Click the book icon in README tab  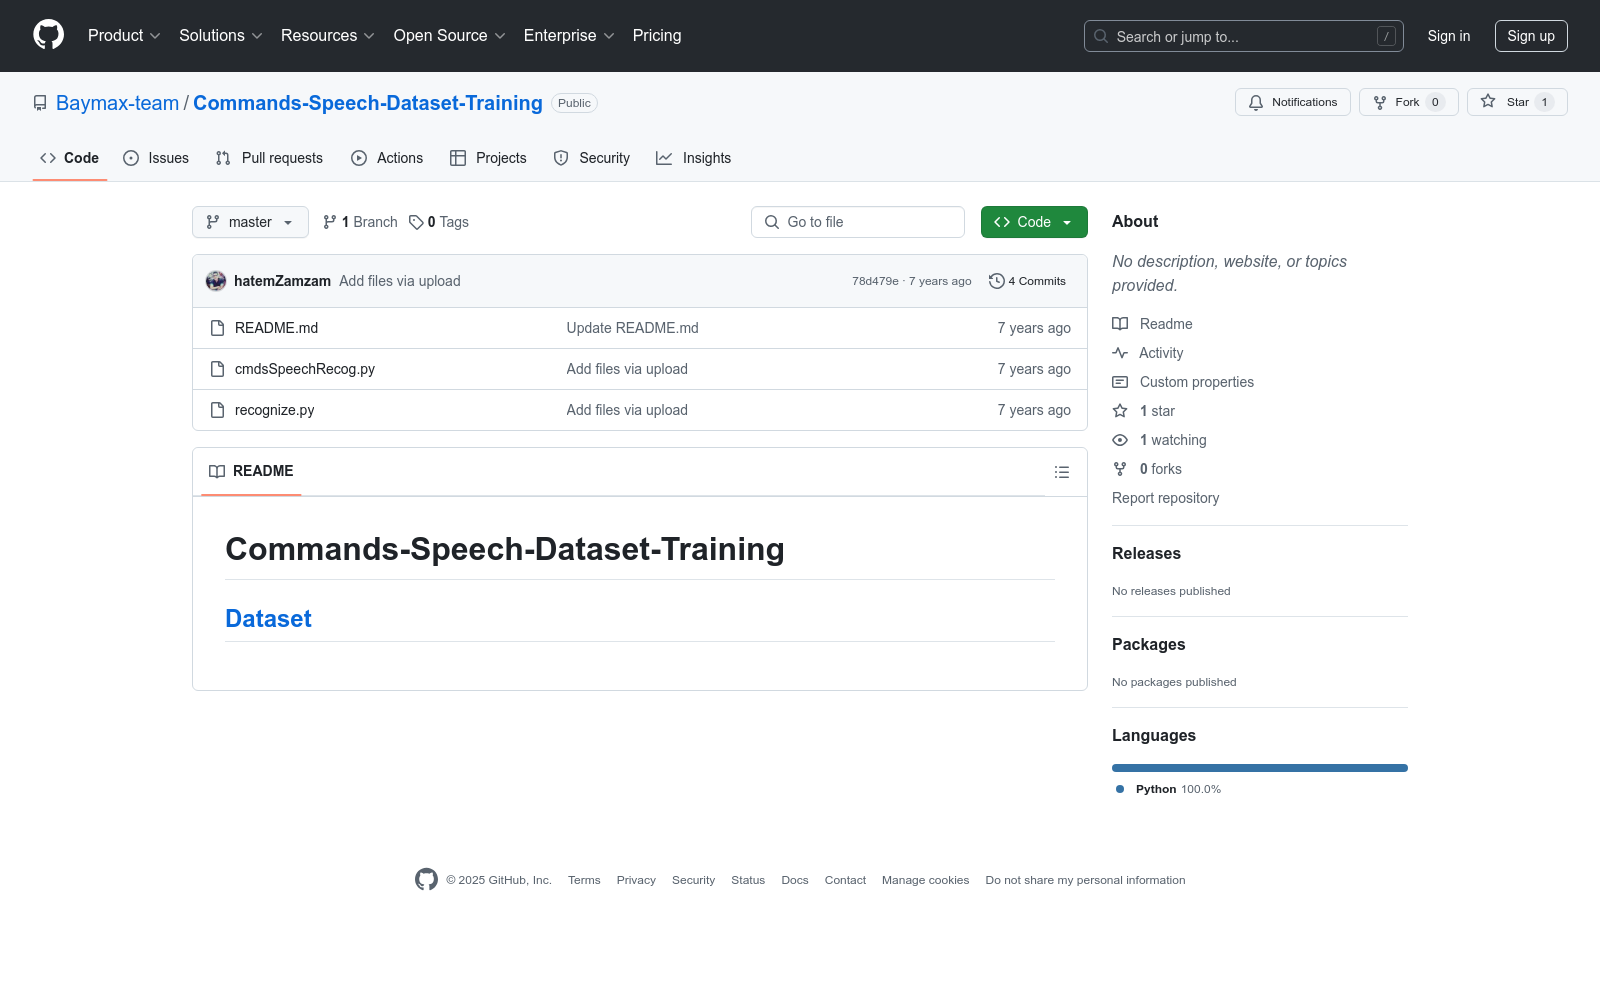click(x=217, y=471)
